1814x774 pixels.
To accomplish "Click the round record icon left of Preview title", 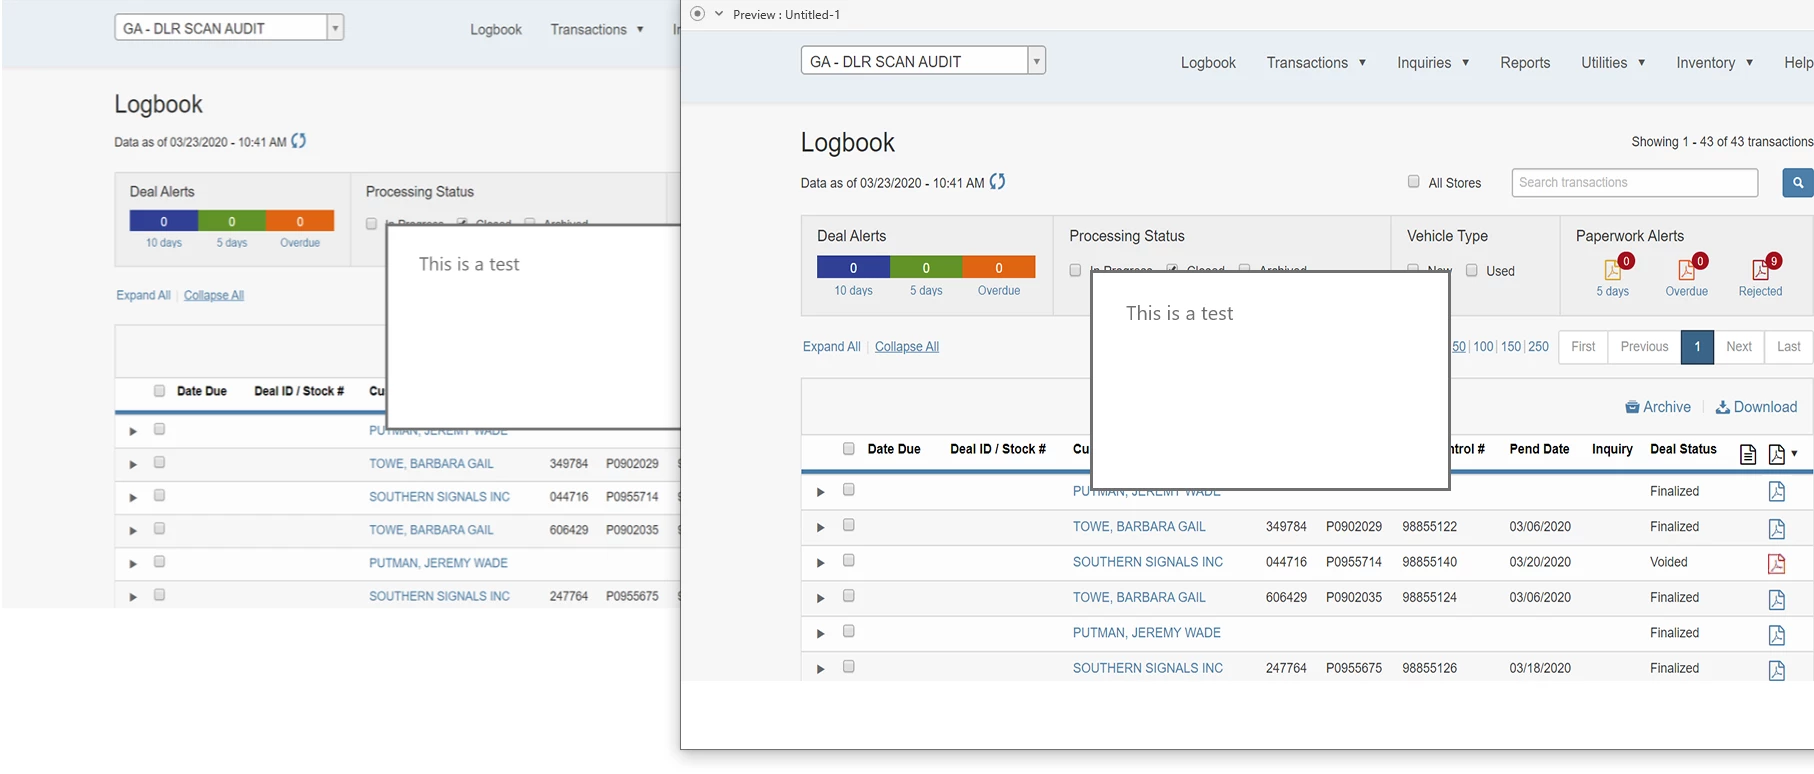I will [698, 13].
